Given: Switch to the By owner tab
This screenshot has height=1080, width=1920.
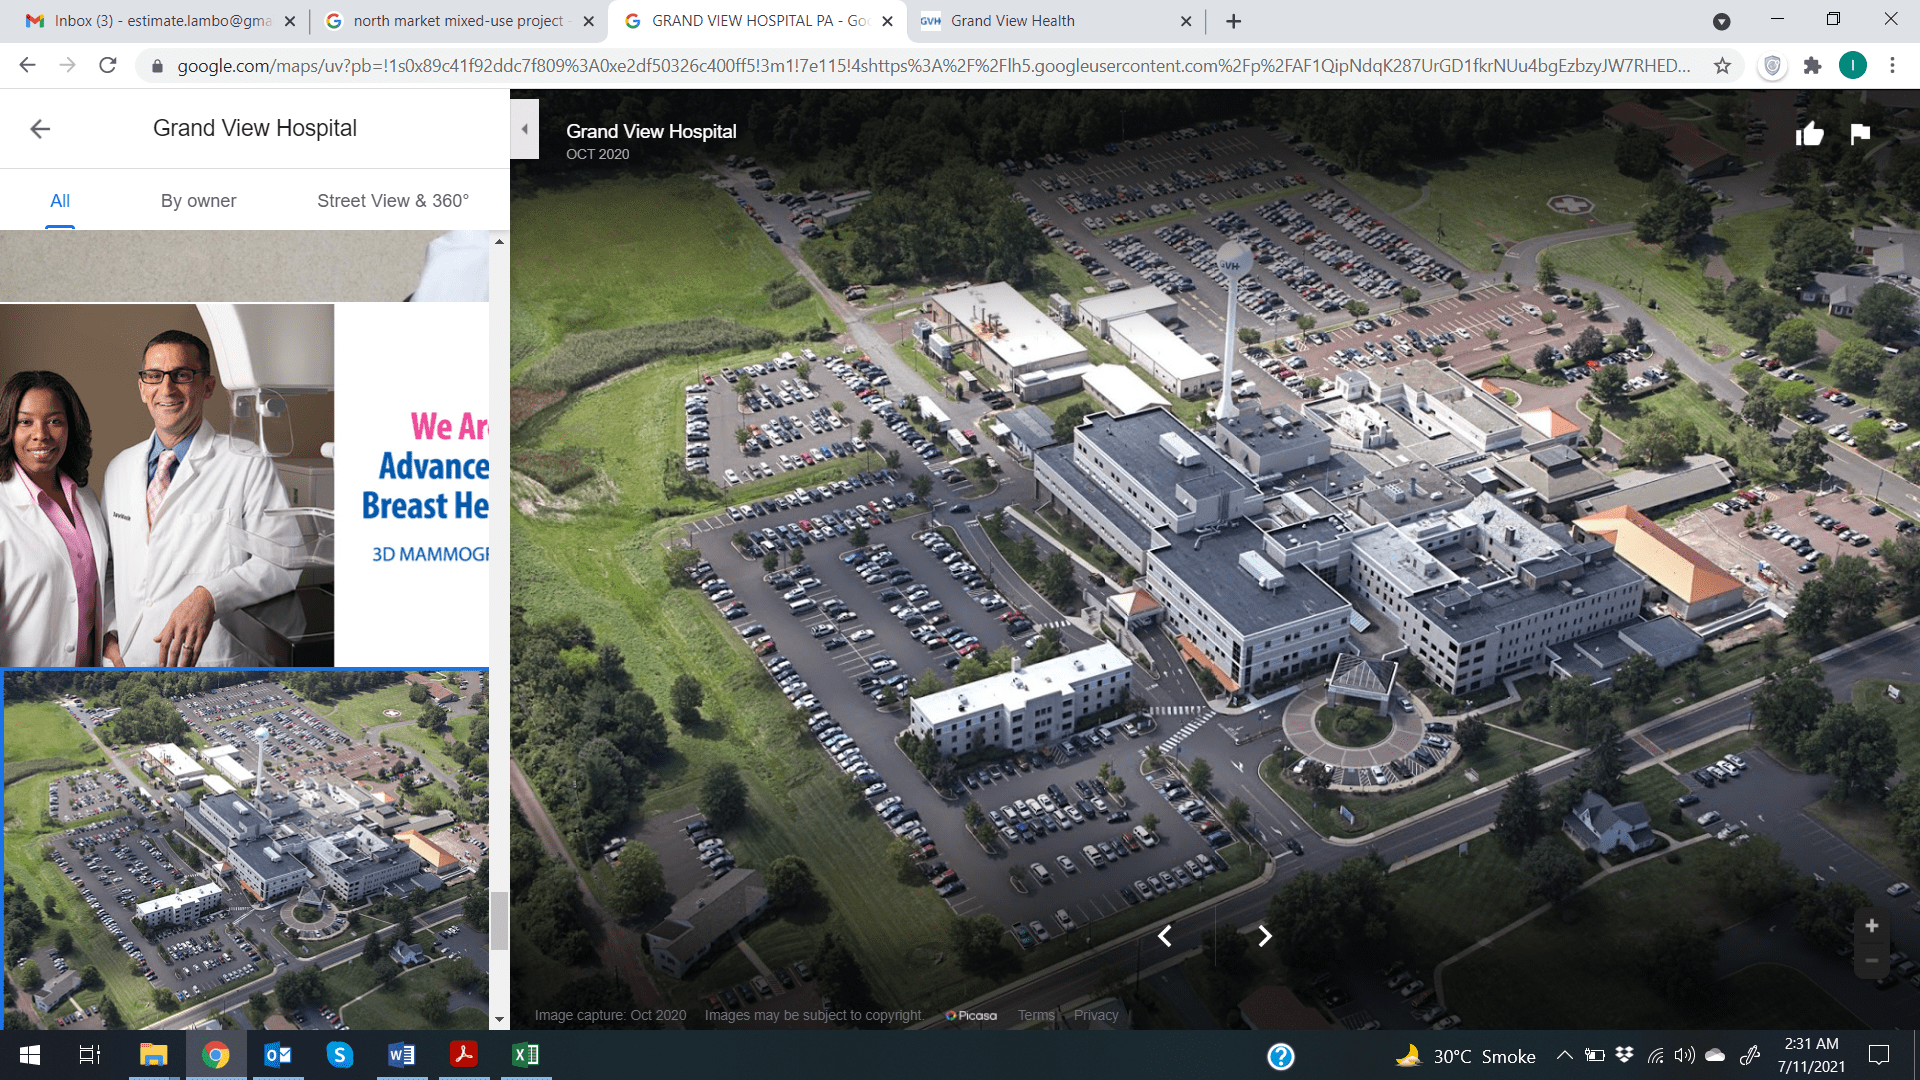Looking at the screenshot, I should [x=198, y=200].
